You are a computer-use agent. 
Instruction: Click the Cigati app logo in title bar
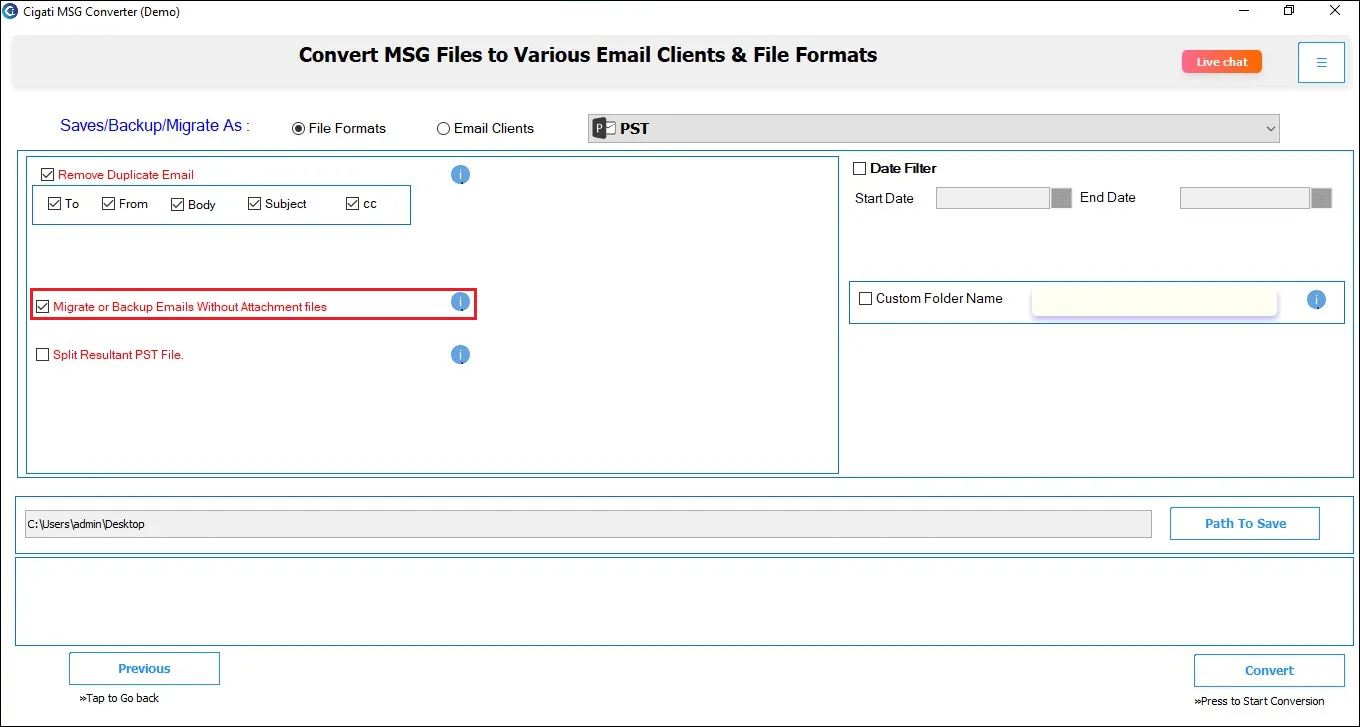[11, 12]
